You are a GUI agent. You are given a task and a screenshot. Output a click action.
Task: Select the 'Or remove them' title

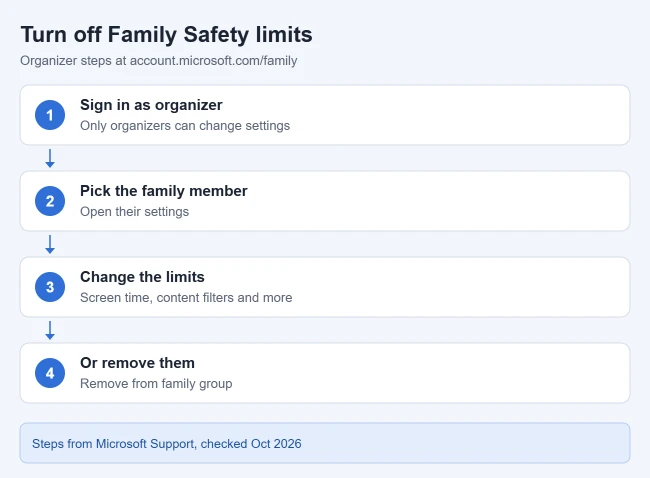(x=137, y=363)
